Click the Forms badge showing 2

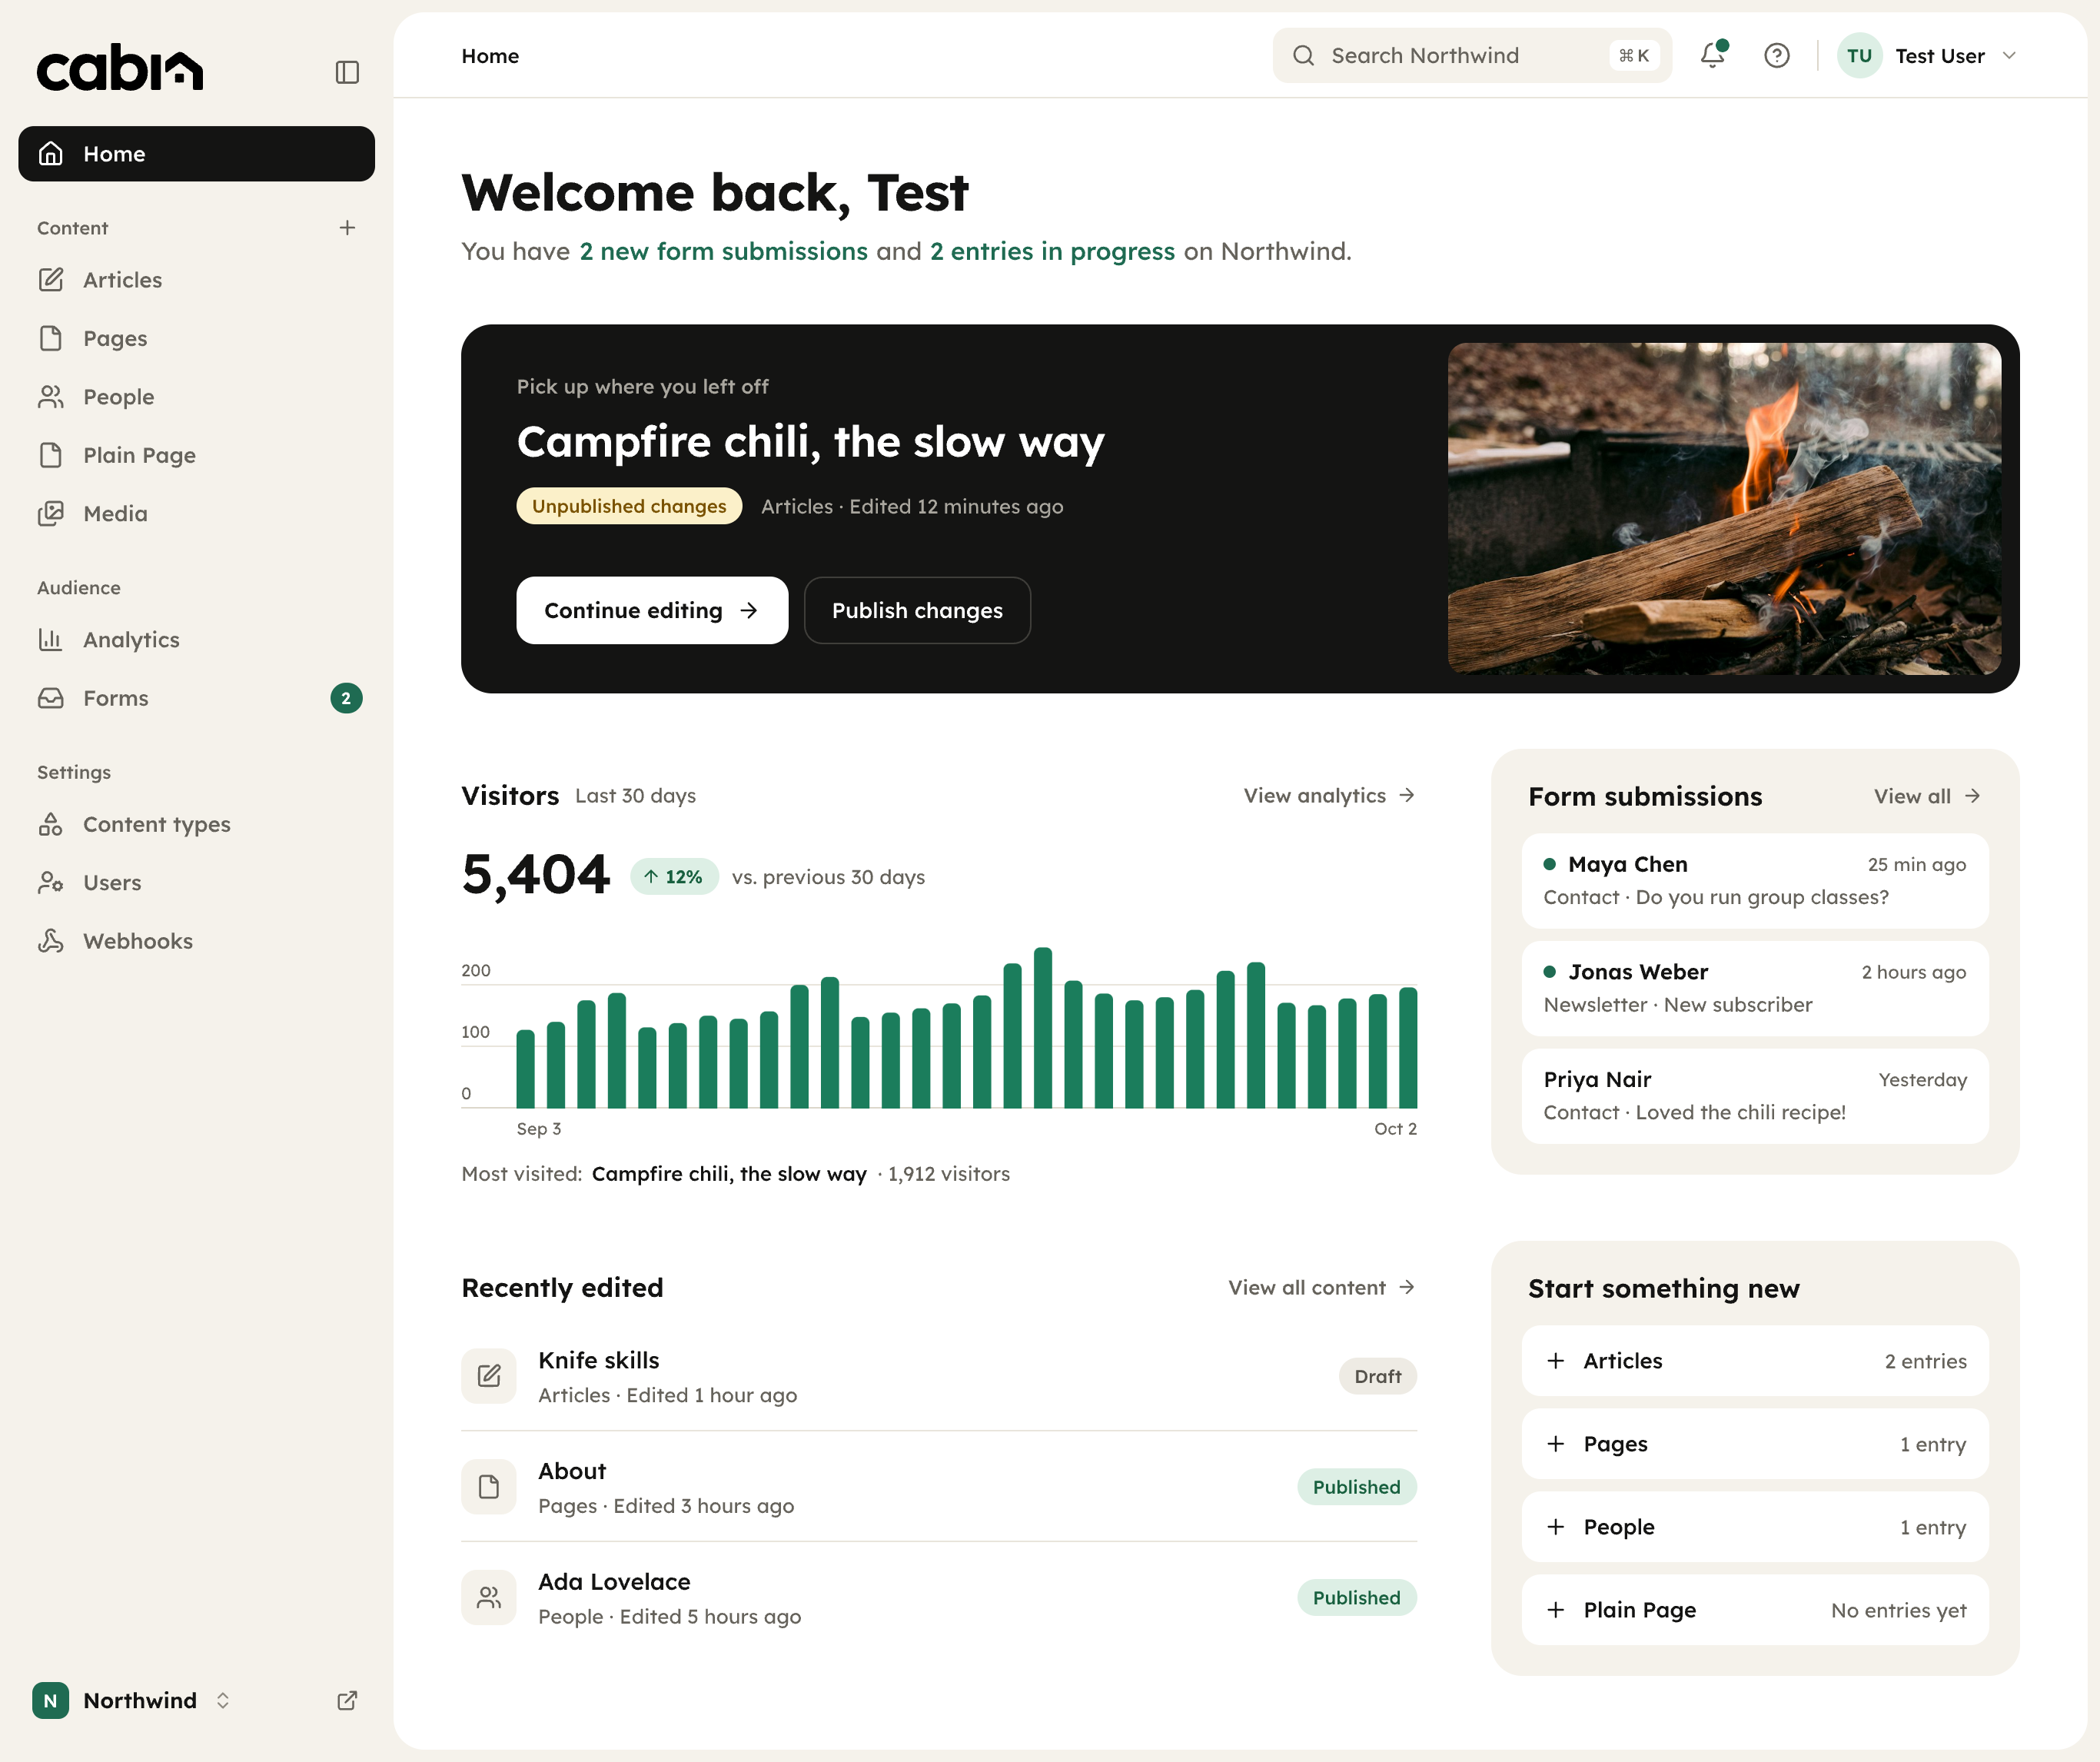point(346,698)
